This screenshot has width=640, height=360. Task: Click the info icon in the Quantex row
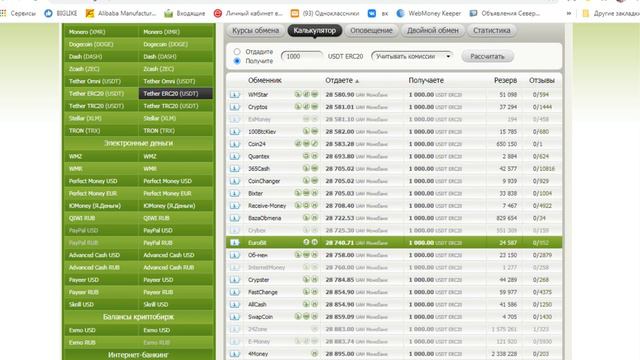[235, 156]
